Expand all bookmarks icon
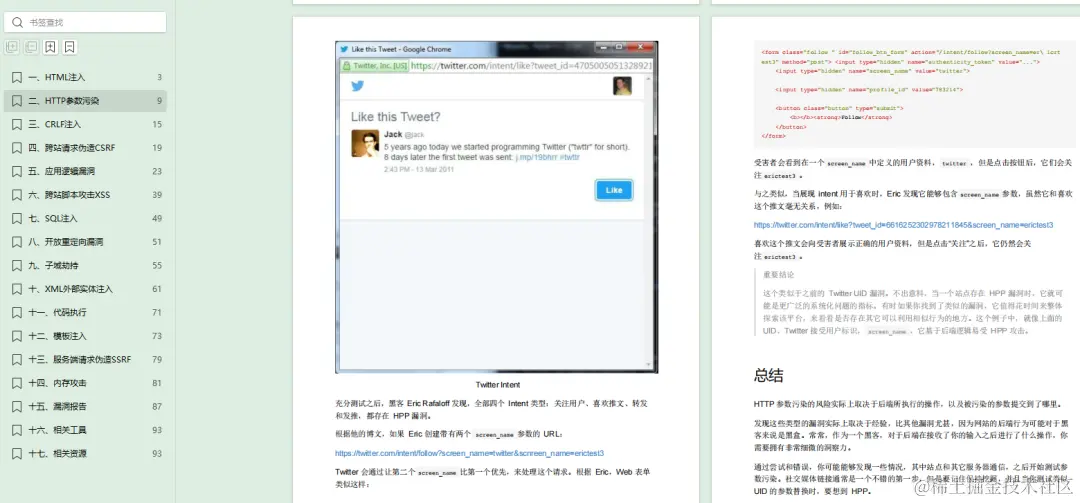1080x503 pixels. tap(12, 48)
